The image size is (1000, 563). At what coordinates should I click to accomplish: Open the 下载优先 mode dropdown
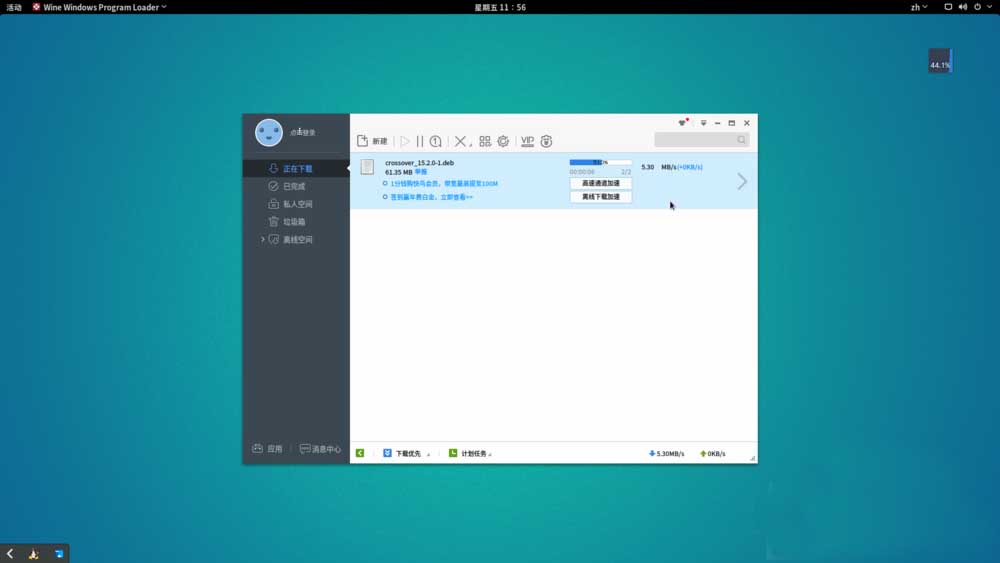coord(407,453)
